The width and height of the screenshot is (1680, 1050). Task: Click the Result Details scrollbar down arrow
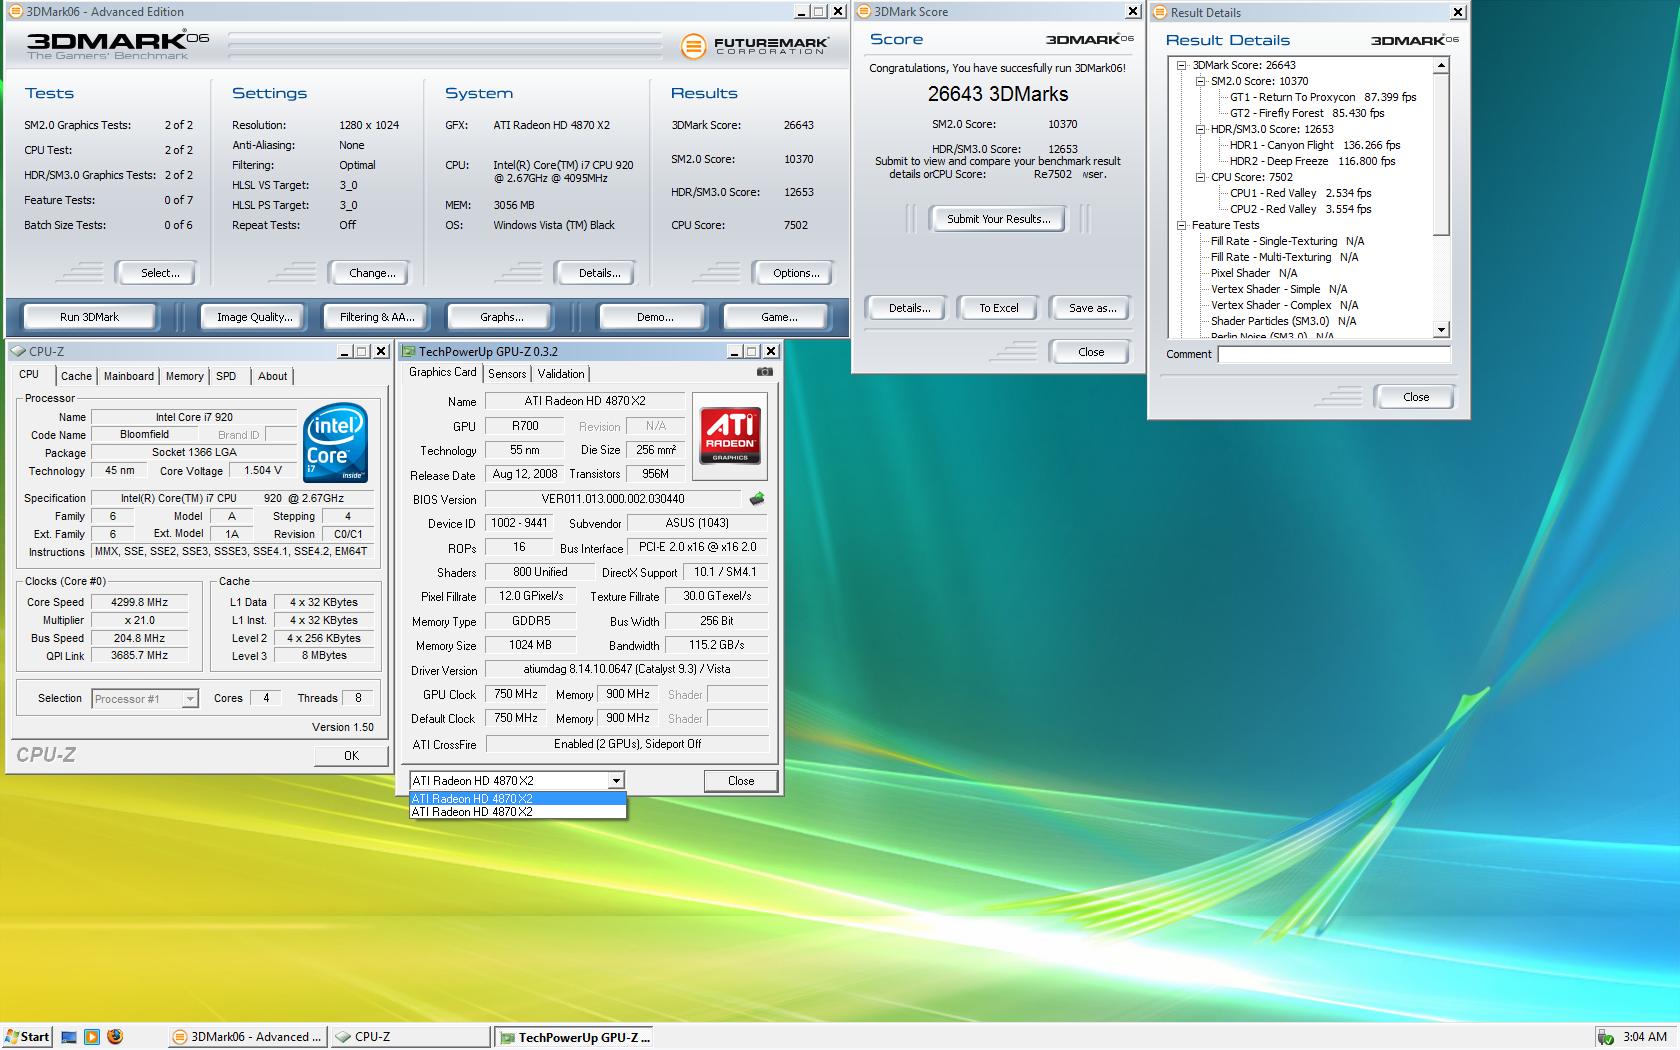pos(1441,330)
